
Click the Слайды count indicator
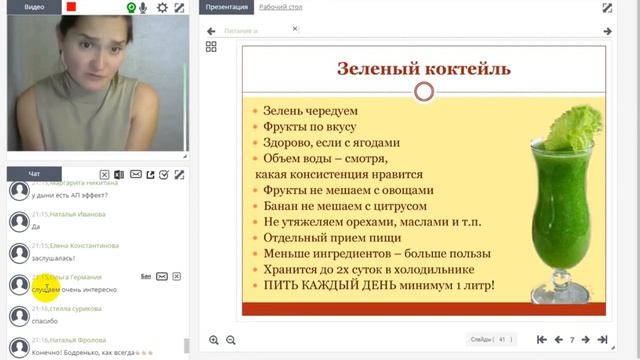(x=491, y=340)
